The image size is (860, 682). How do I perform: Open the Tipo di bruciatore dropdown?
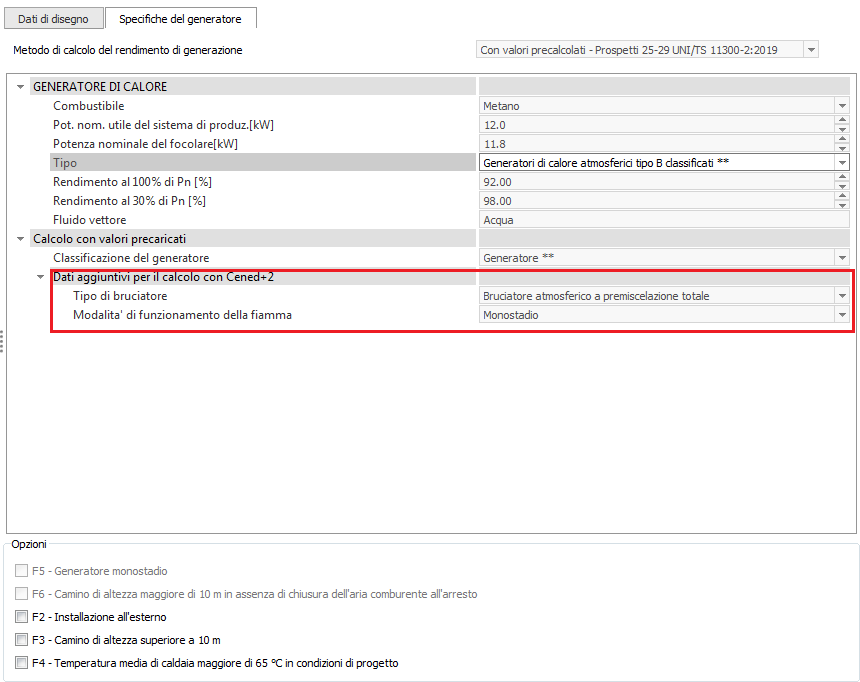pos(841,296)
